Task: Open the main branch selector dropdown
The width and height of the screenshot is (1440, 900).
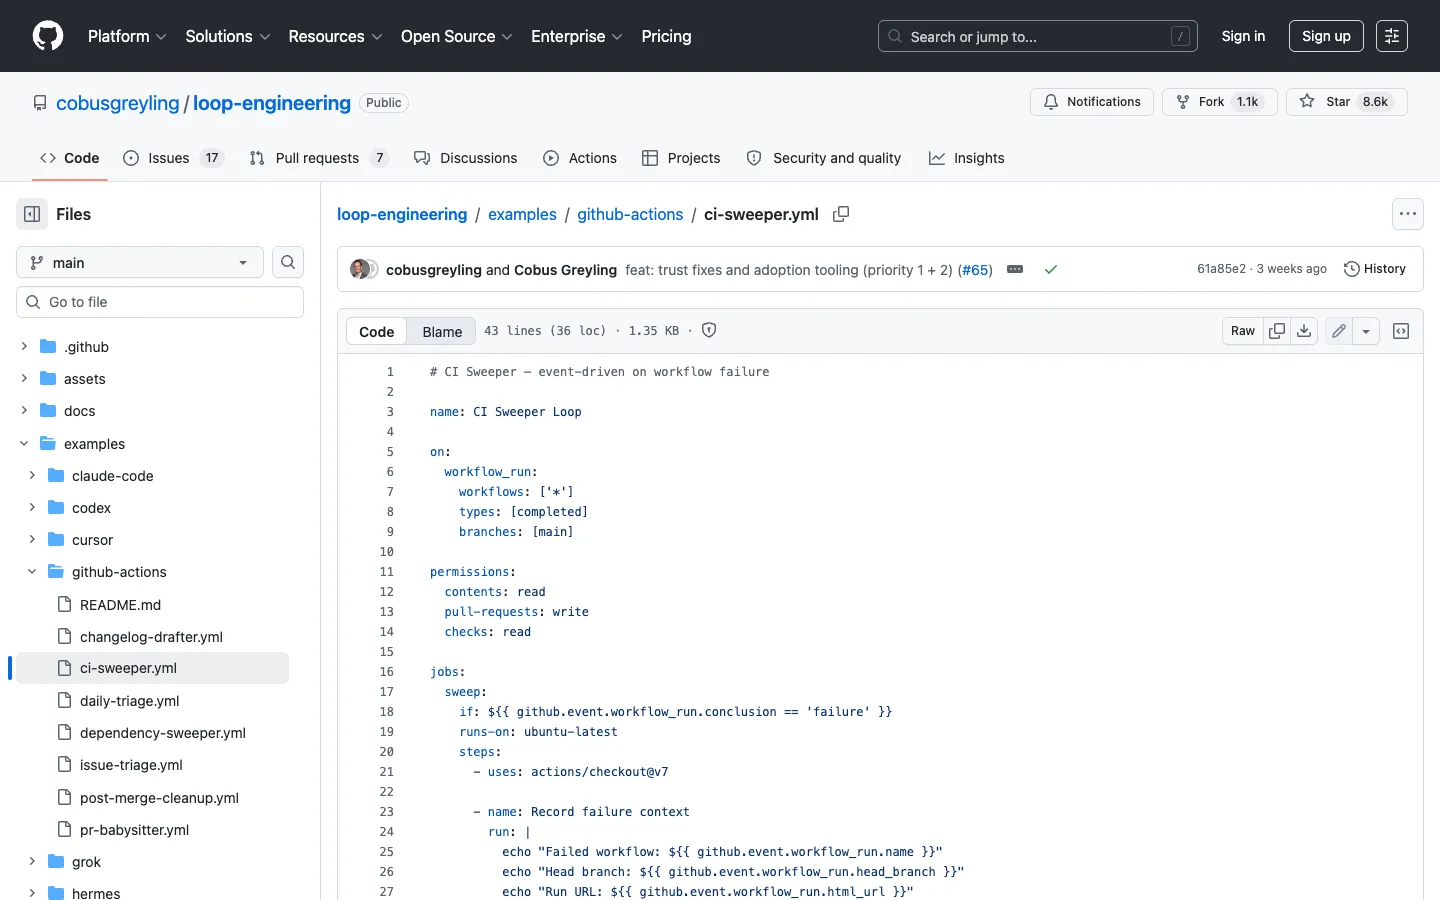Action: point(140,262)
